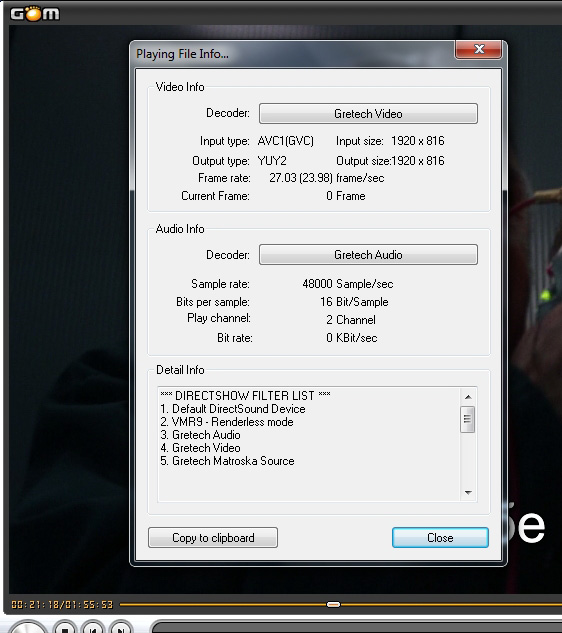Click the Next track button
562x633 pixels.
pyautogui.click(x=120, y=627)
